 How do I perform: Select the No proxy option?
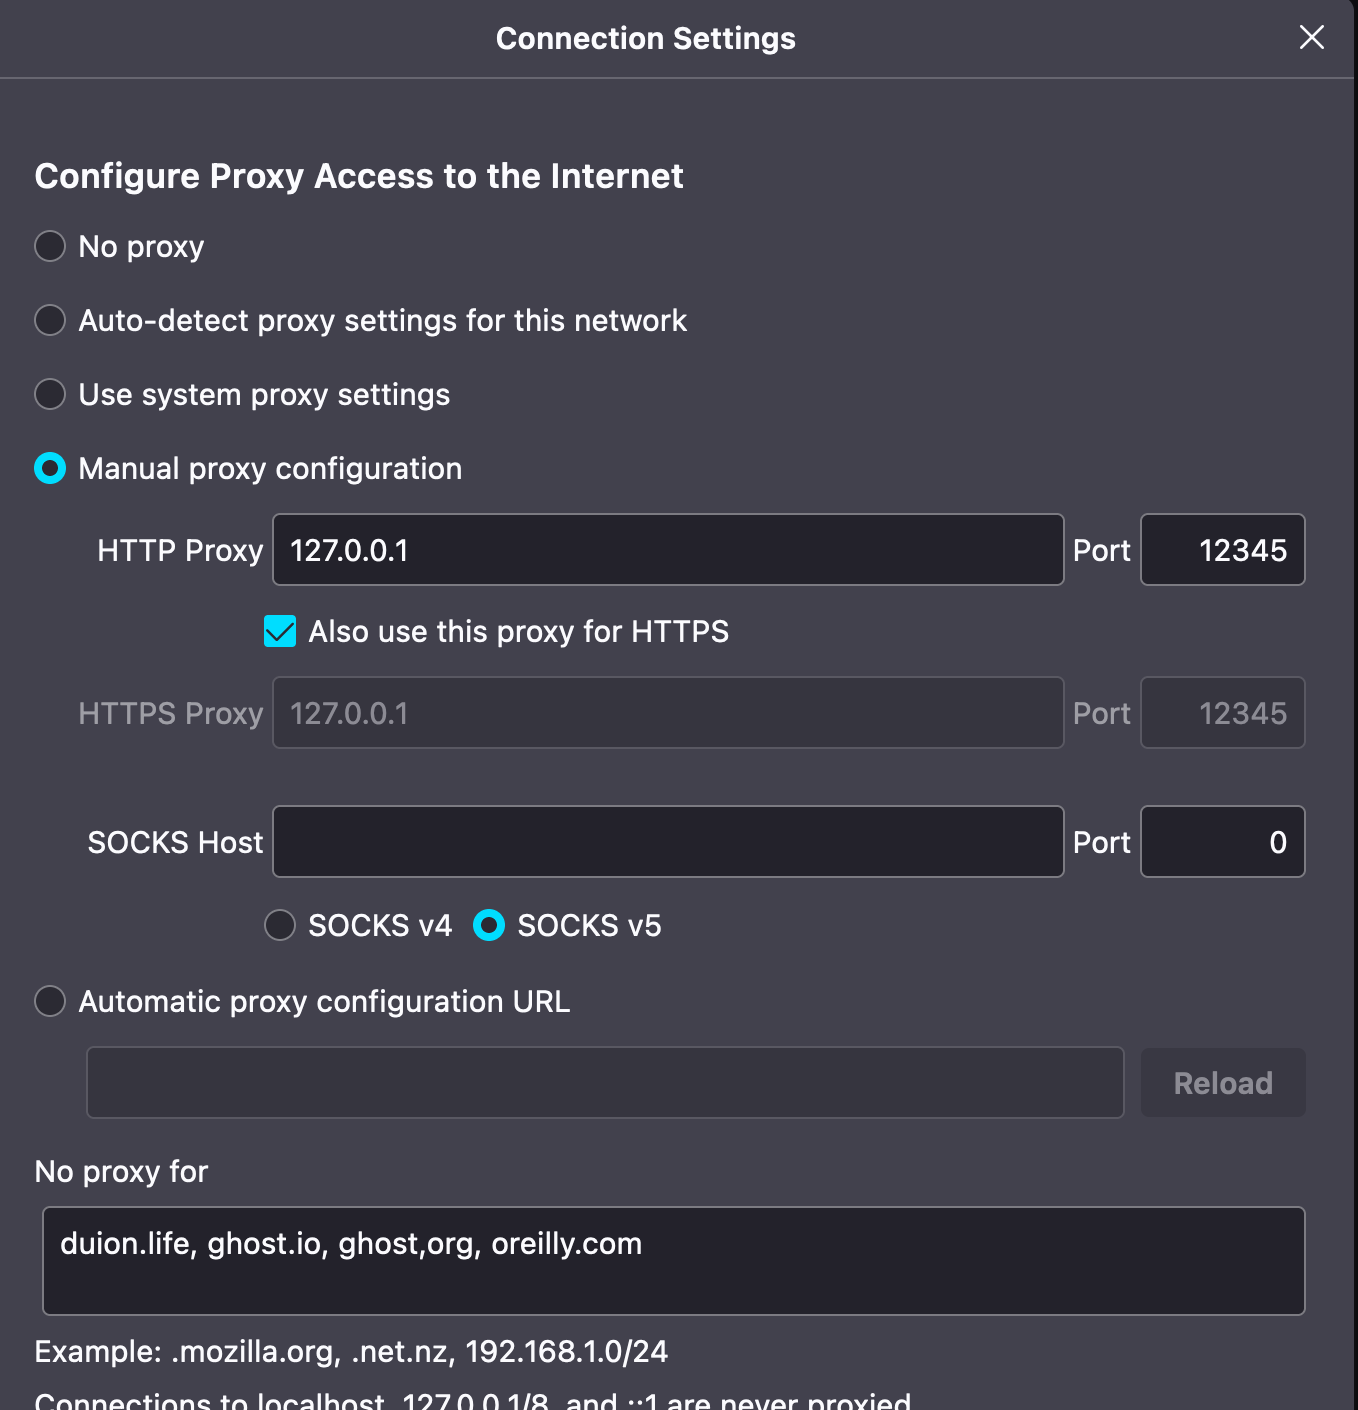(x=50, y=246)
